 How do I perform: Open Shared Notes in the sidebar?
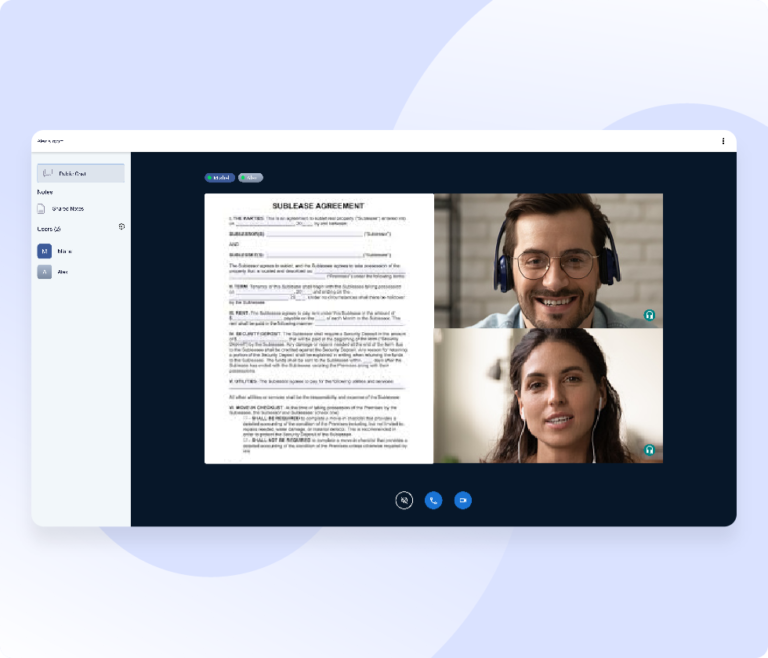tap(61, 209)
